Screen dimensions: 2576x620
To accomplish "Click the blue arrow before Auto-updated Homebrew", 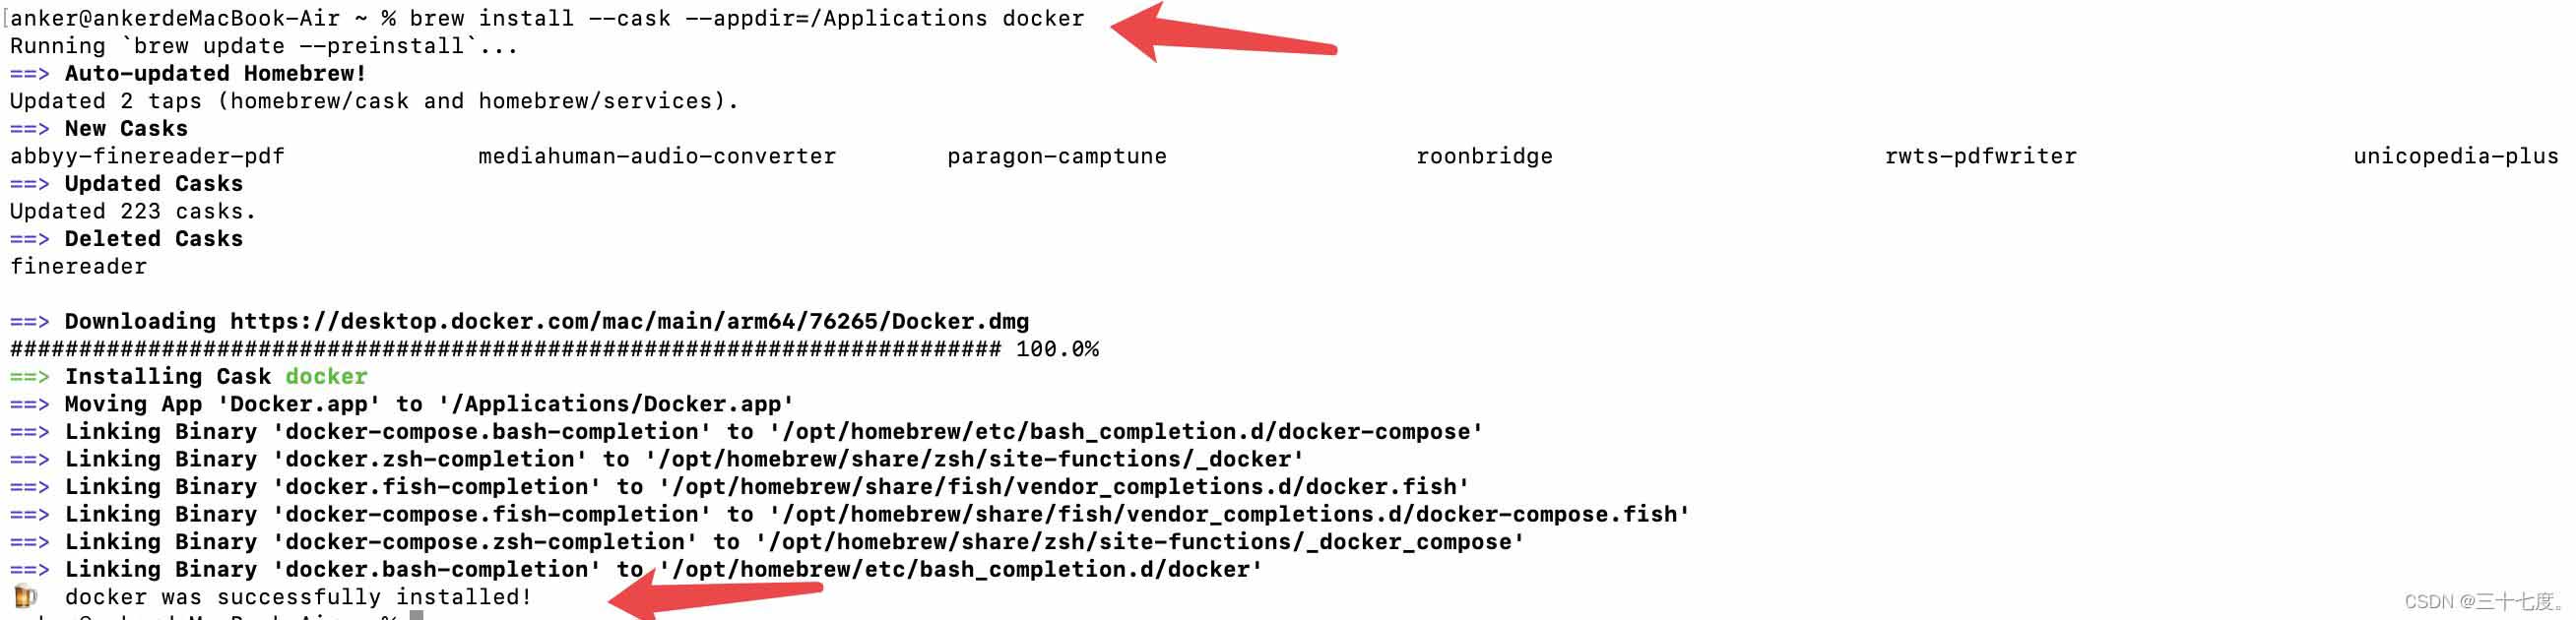I will tap(29, 74).
